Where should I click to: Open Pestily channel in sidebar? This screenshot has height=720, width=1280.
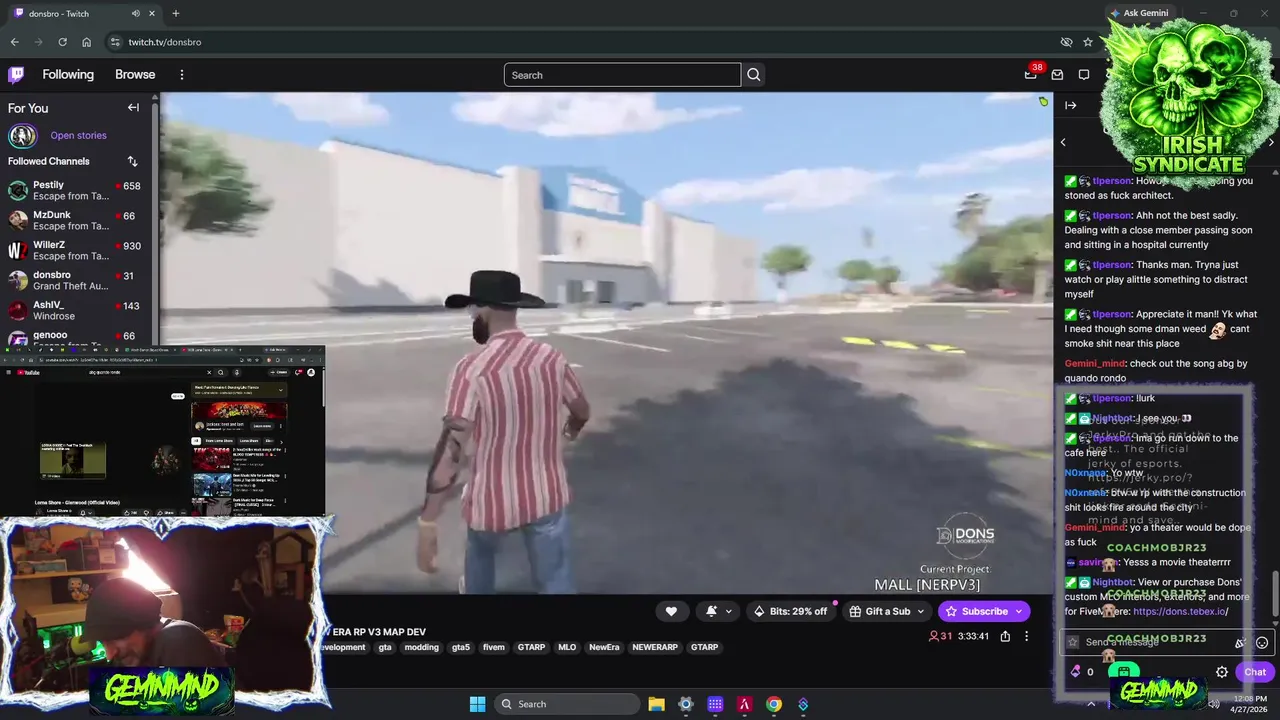[x=76, y=190]
